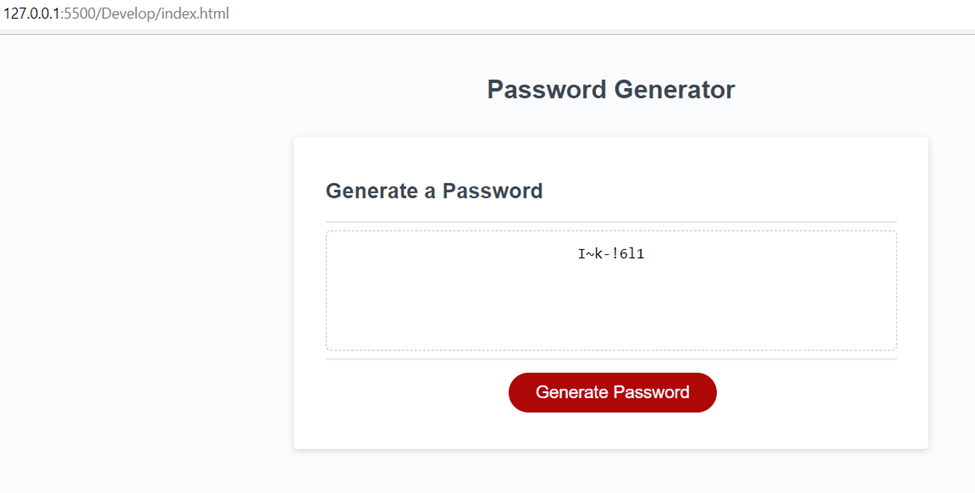The width and height of the screenshot is (975, 493).
Task: Click the address bar URL
Action: 116,13
